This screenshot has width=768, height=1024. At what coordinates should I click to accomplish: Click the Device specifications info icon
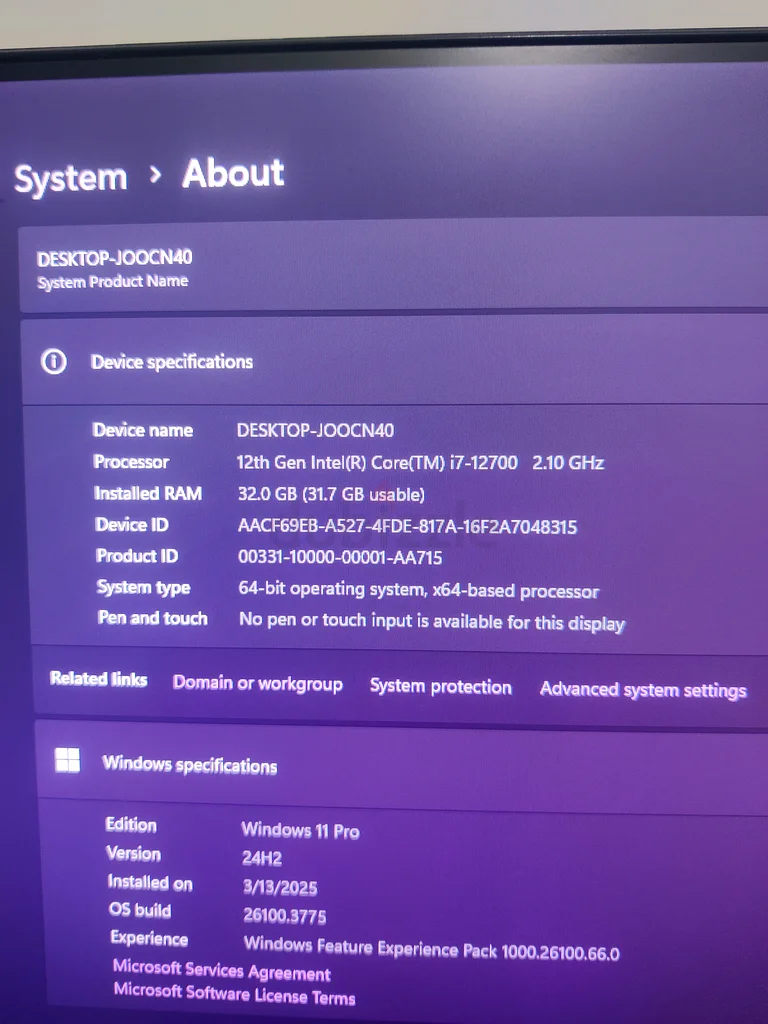click(x=54, y=361)
